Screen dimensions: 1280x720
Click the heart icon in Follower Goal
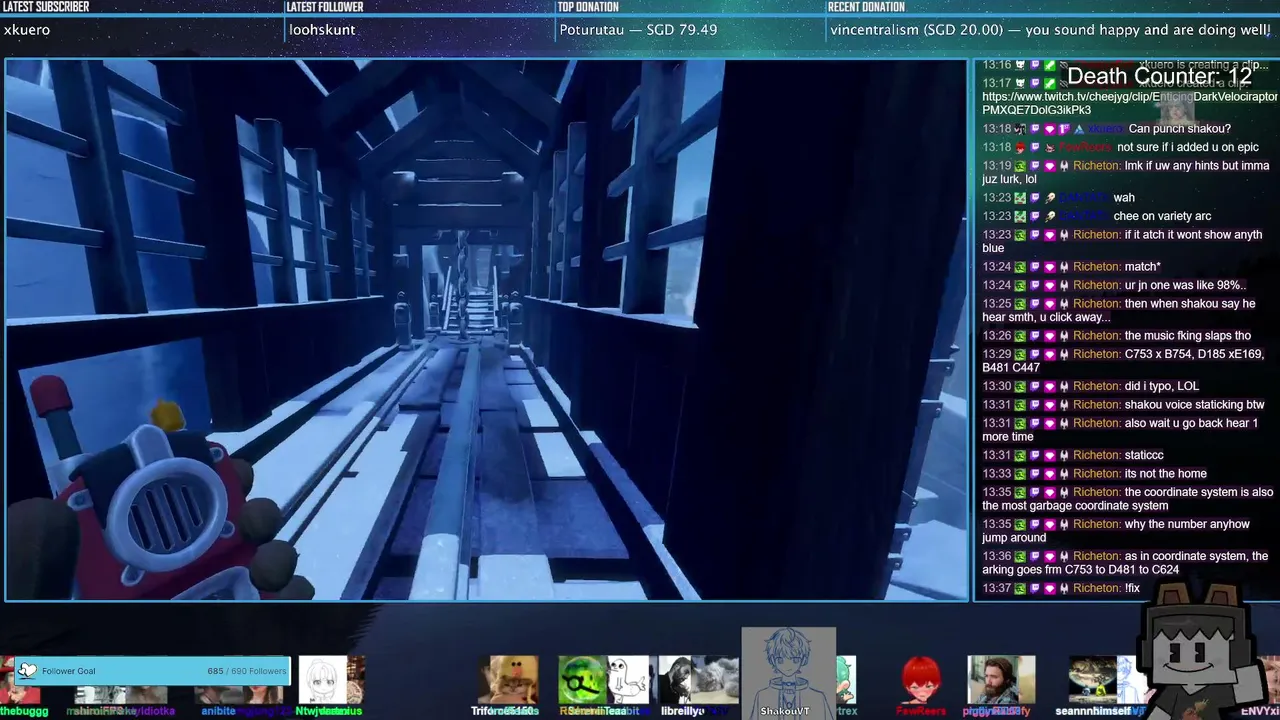27,671
